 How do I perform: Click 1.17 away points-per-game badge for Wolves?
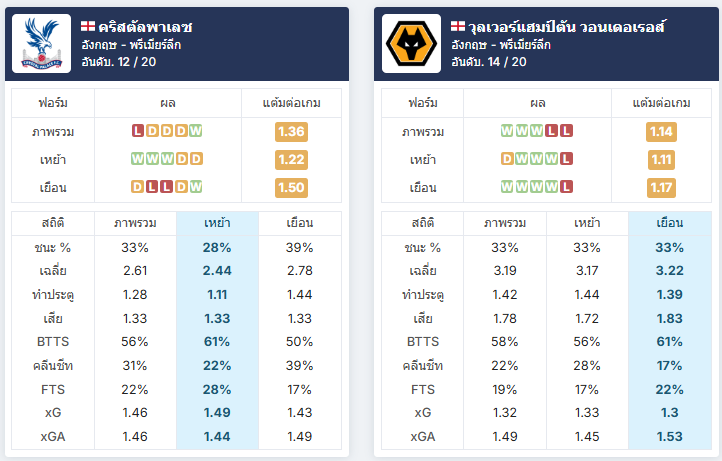(661, 187)
